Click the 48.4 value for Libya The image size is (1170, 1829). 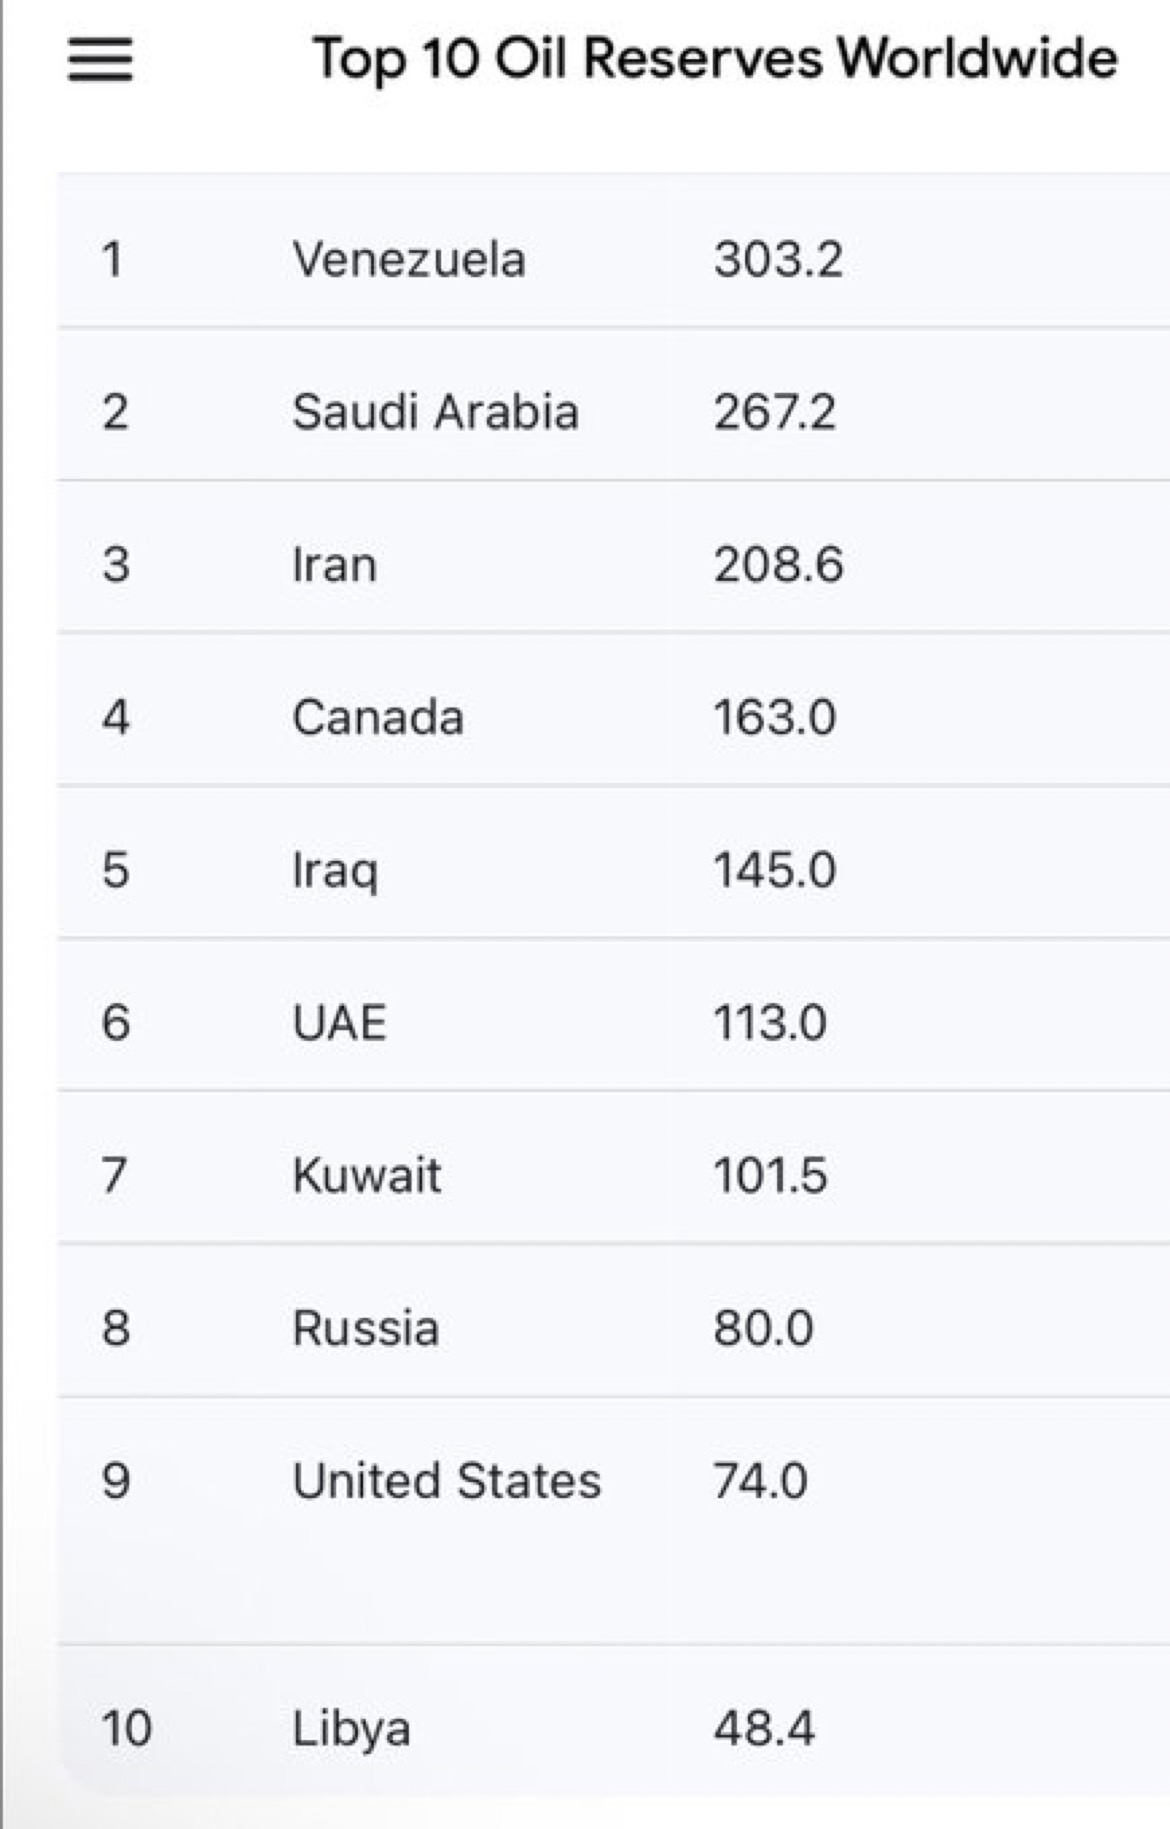[x=764, y=1729]
